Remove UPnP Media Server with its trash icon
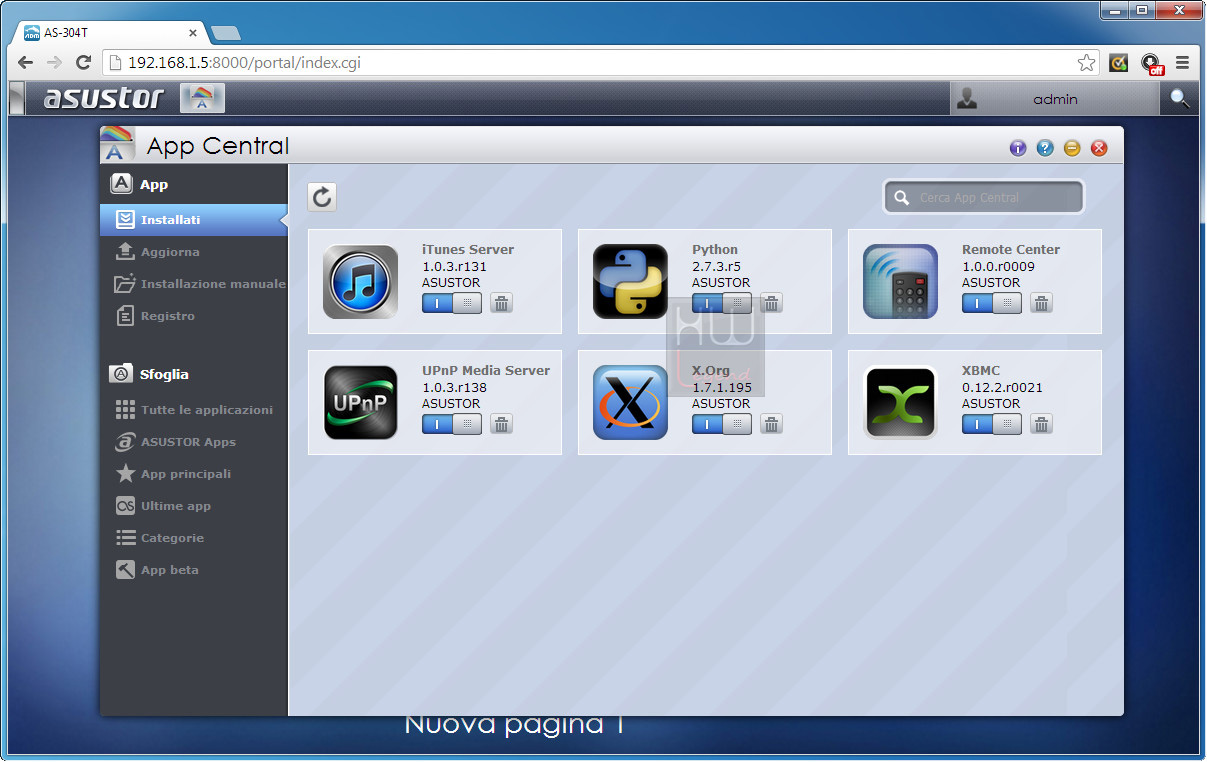This screenshot has width=1207, height=762. pyautogui.click(x=502, y=424)
